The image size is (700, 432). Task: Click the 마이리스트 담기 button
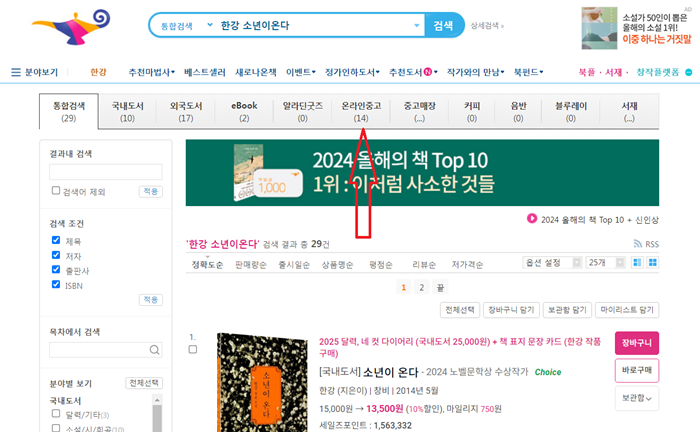(x=627, y=310)
